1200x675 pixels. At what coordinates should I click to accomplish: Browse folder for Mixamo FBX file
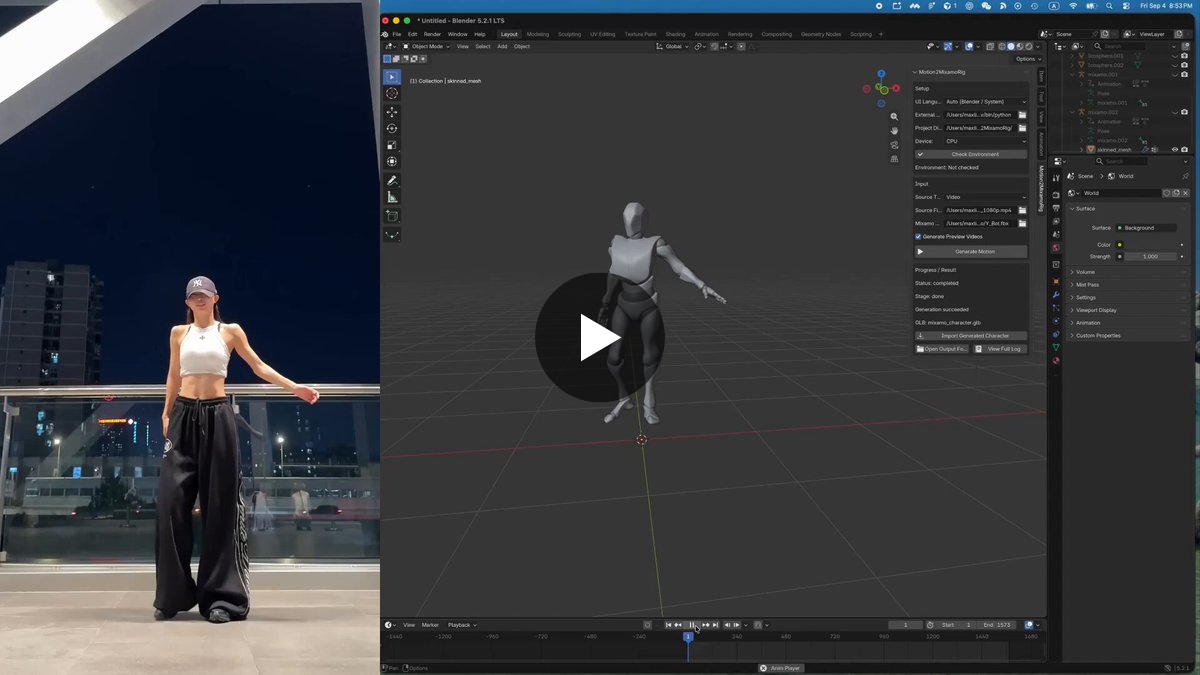(1022, 223)
